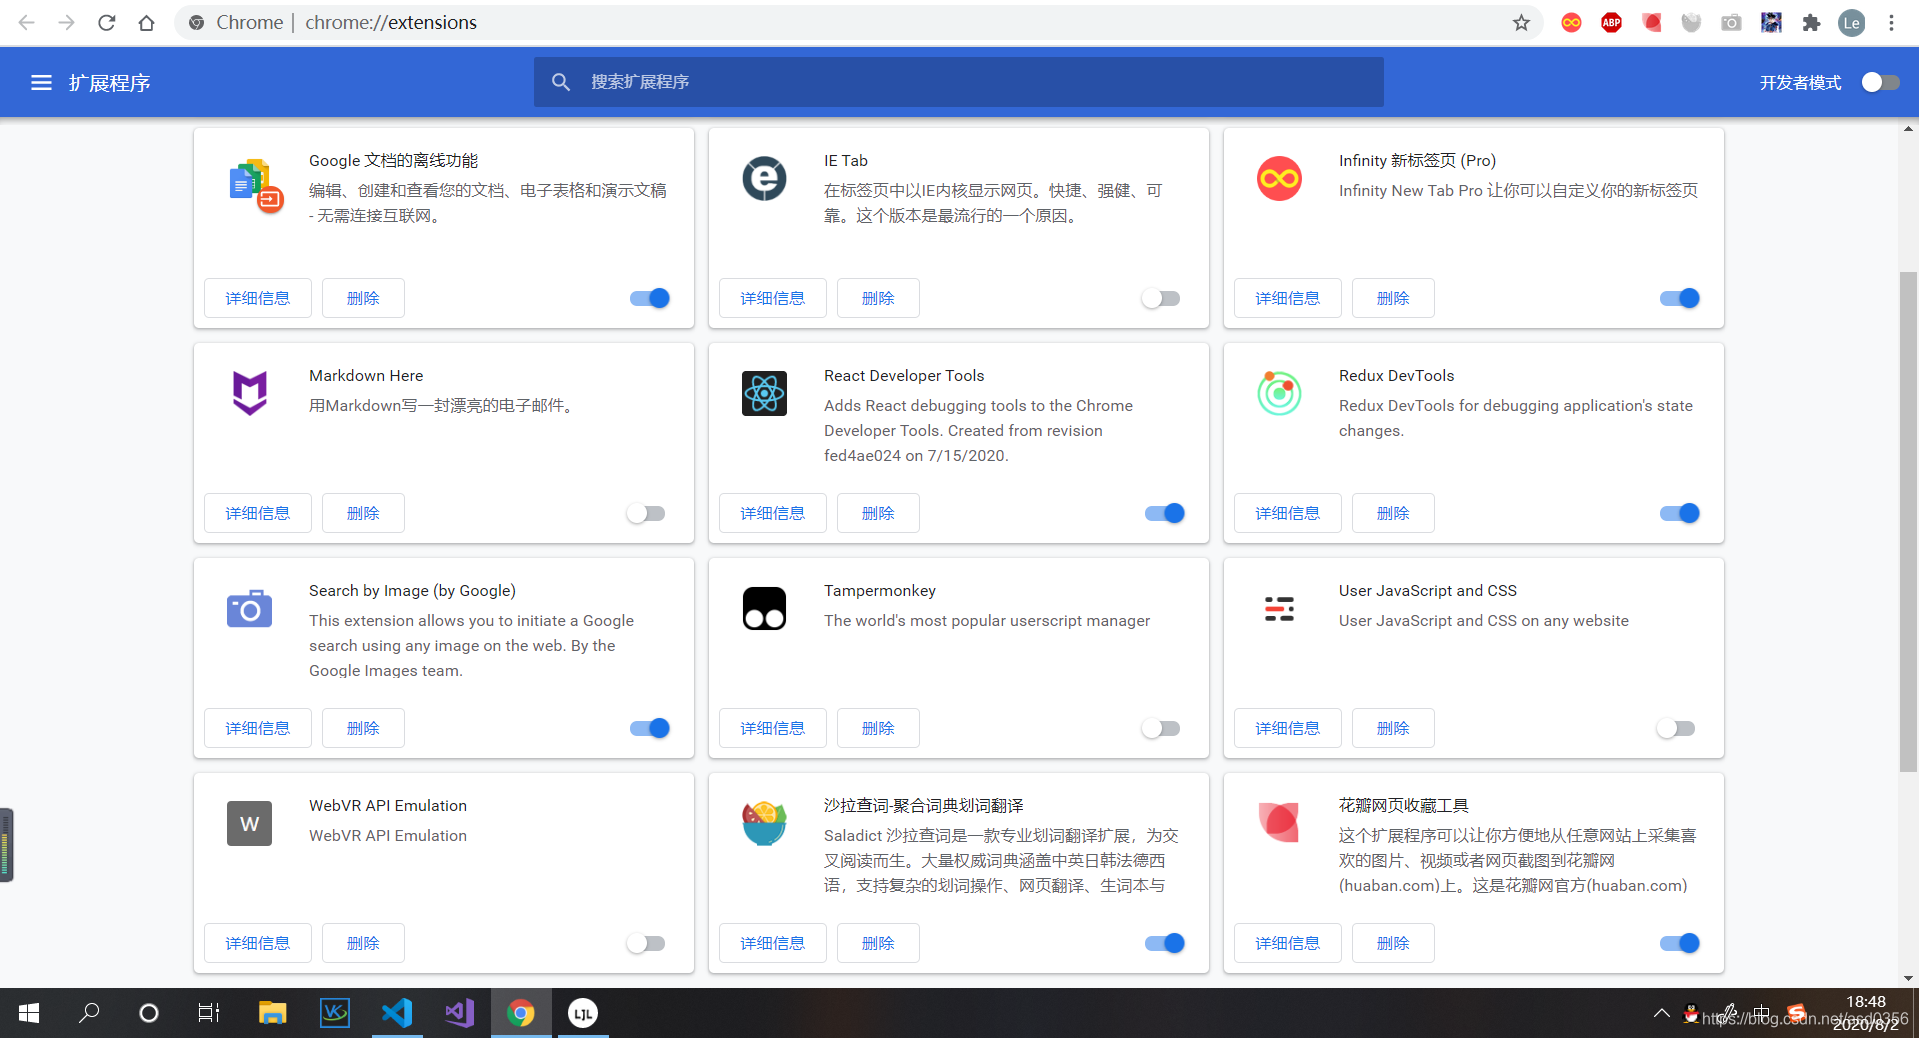The image size is (1919, 1038).
Task: Disable the Saladict extension
Action: [x=1165, y=943]
